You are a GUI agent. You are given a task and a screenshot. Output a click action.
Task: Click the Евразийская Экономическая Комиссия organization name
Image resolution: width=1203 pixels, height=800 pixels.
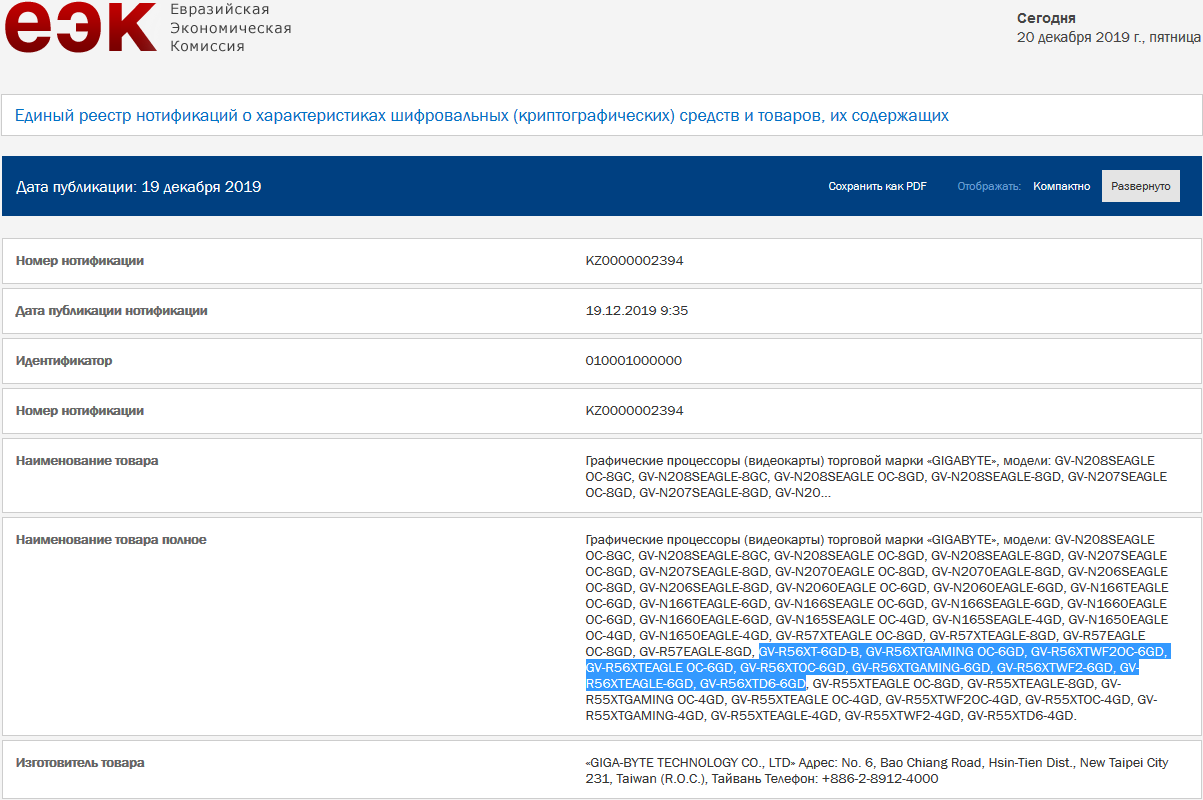point(230,27)
